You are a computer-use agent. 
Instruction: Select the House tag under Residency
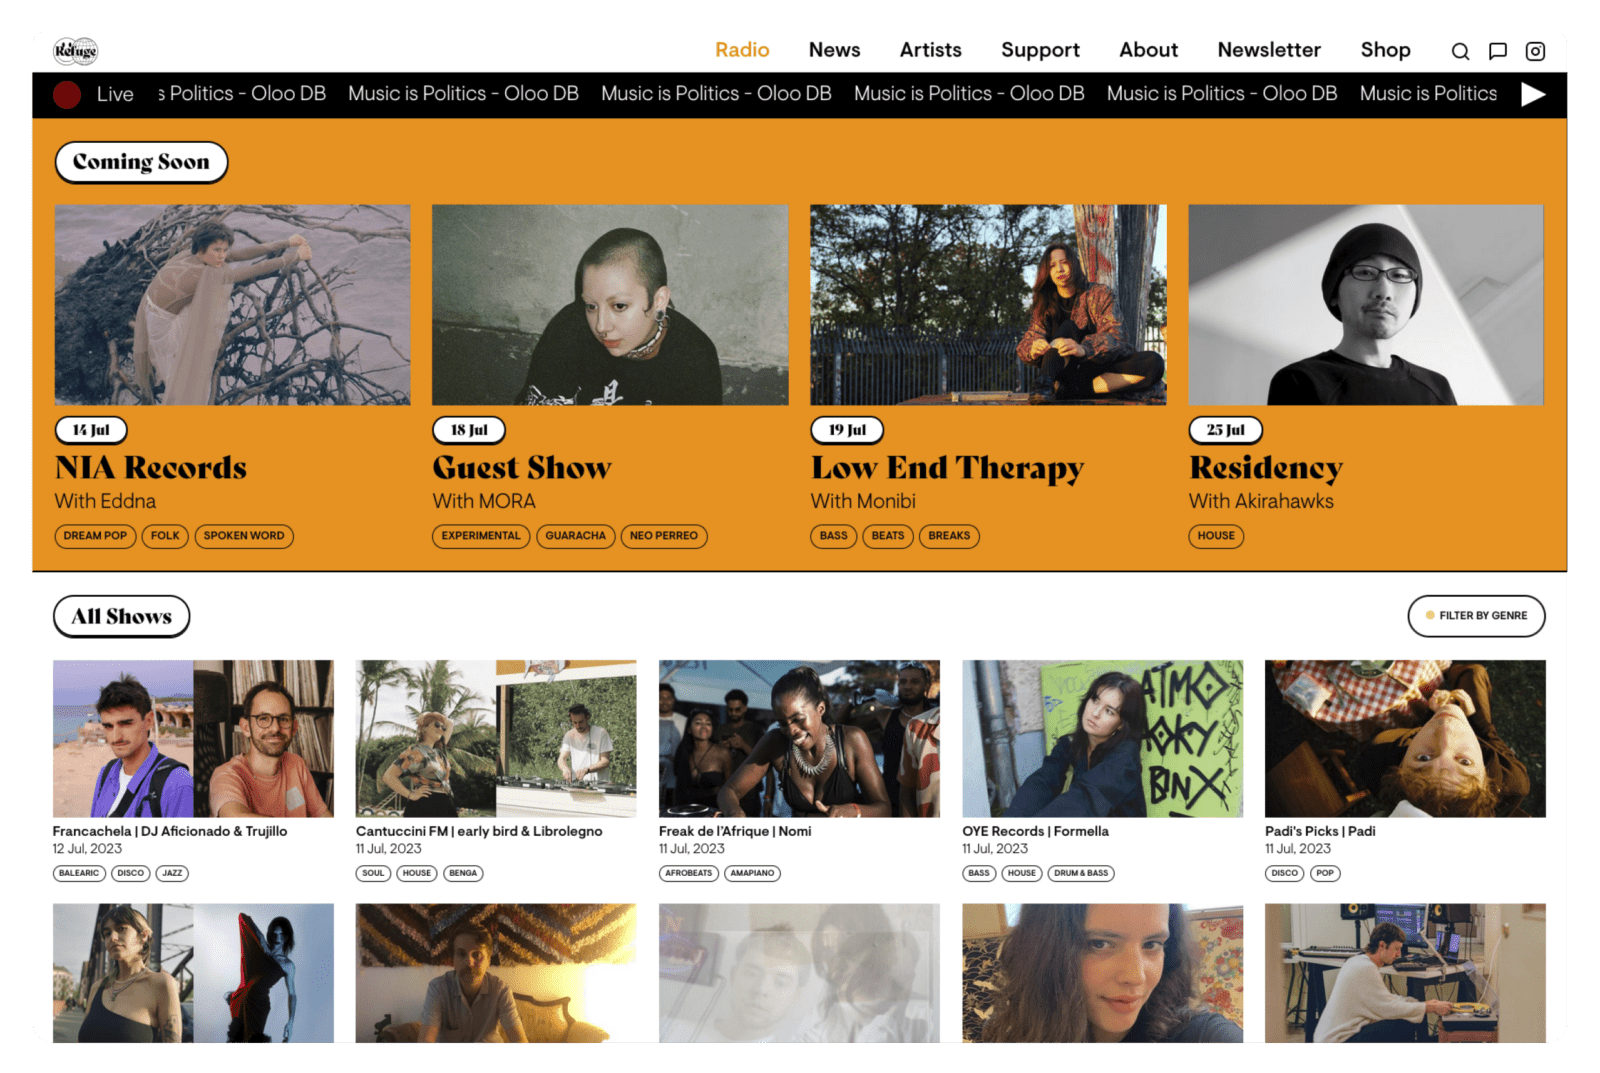pyautogui.click(x=1216, y=536)
